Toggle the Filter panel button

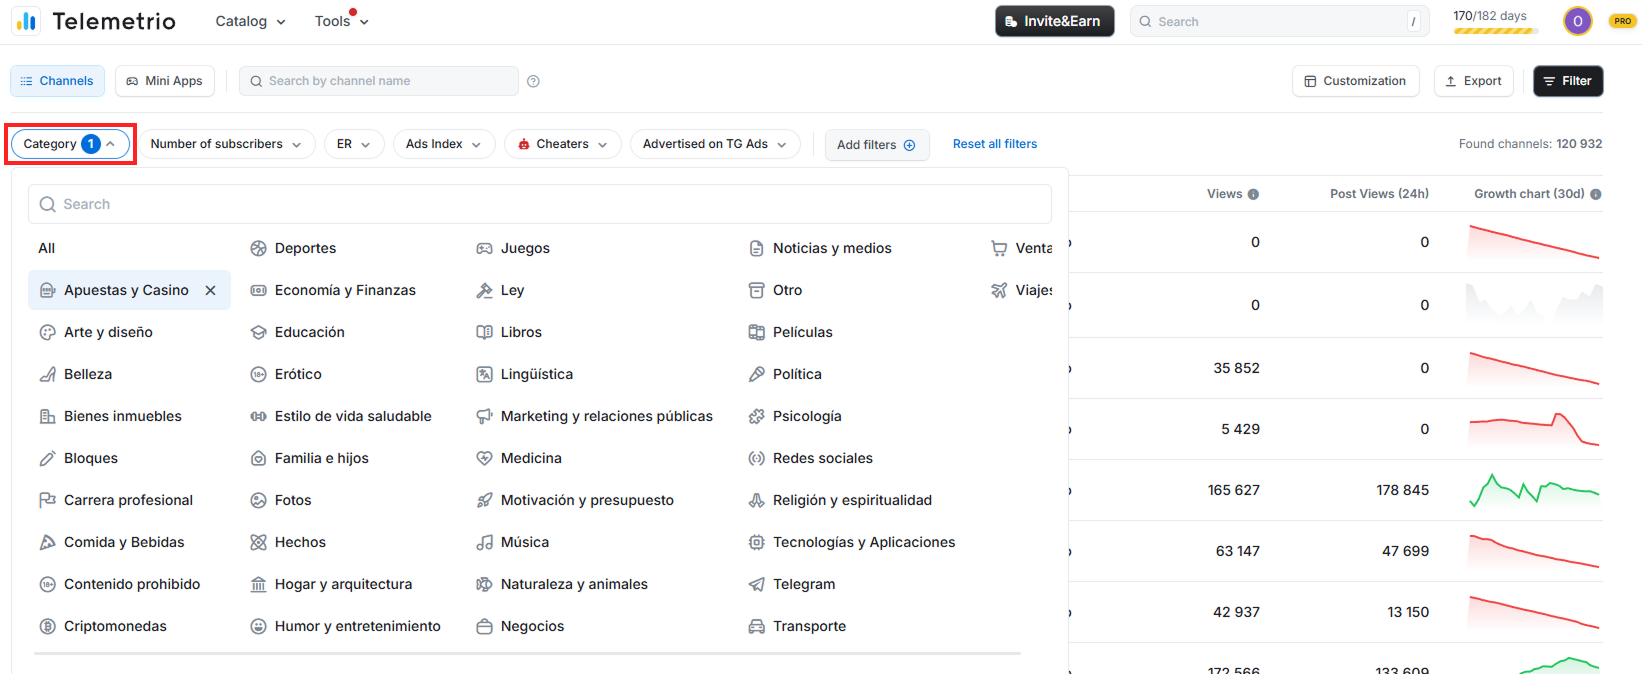tap(1567, 81)
